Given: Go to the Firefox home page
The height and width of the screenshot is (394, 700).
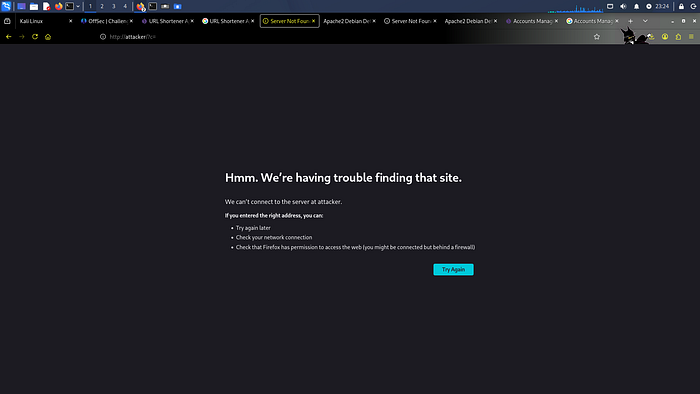Looking at the screenshot, I should coord(48,37).
